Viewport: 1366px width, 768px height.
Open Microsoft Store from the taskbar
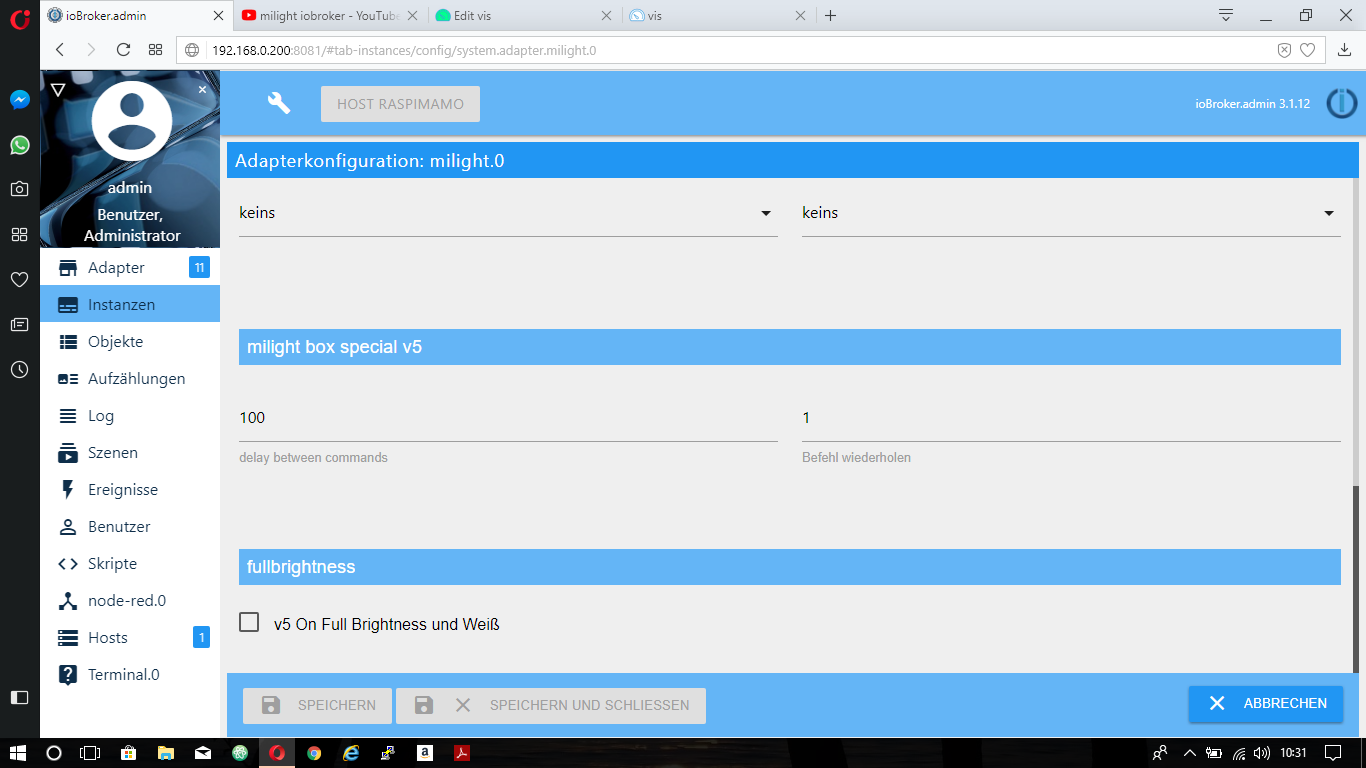coord(128,753)
